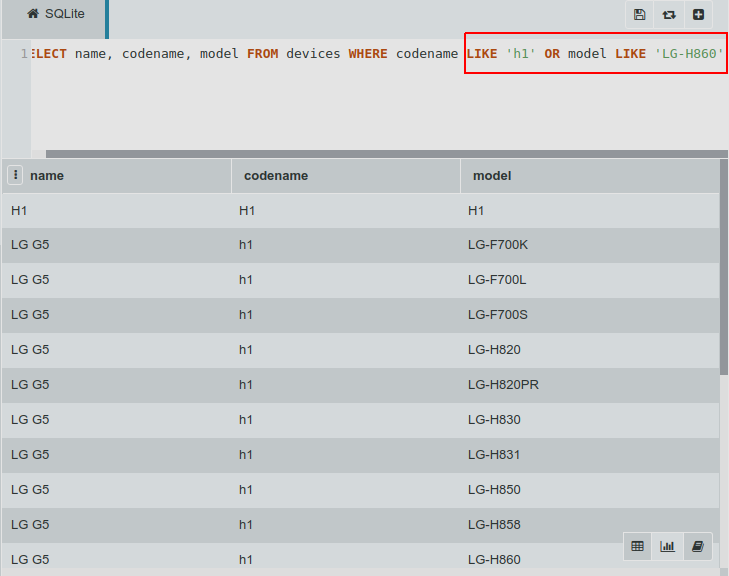Click the save query floppy icon

pos(639,15)
